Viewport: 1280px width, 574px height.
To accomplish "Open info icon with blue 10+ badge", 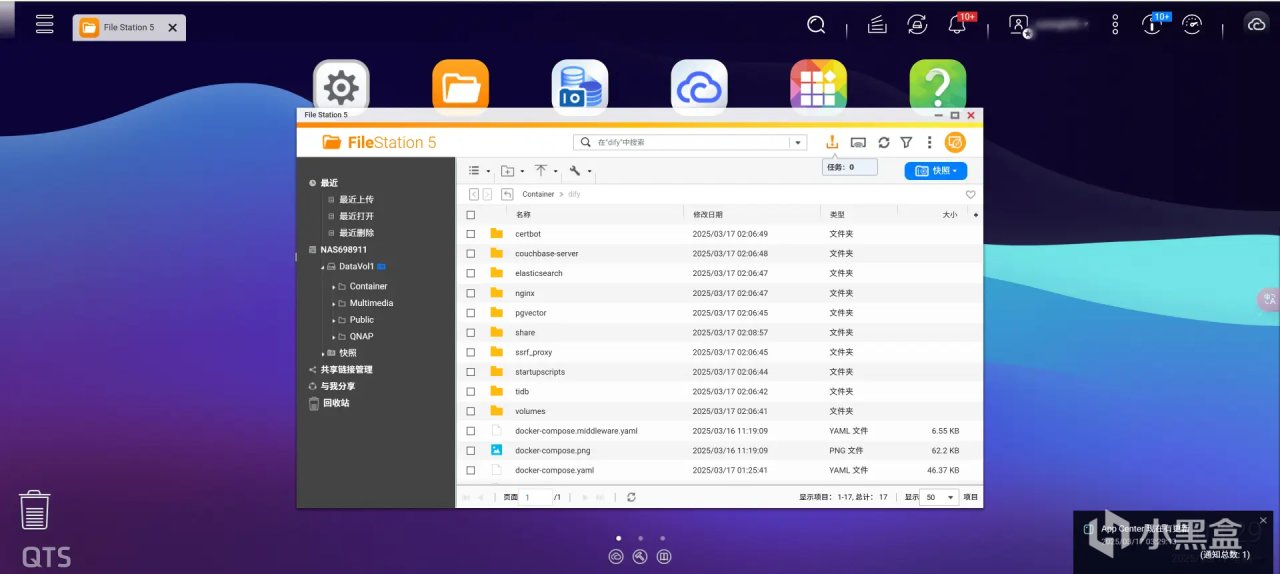I will [1152, 25].
